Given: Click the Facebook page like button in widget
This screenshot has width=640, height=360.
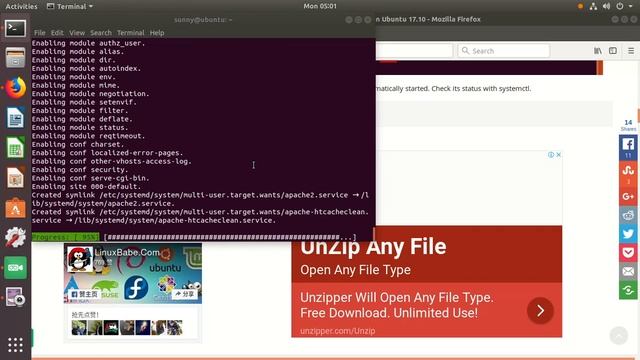Looking at the screenshot, I should [84, 294].
